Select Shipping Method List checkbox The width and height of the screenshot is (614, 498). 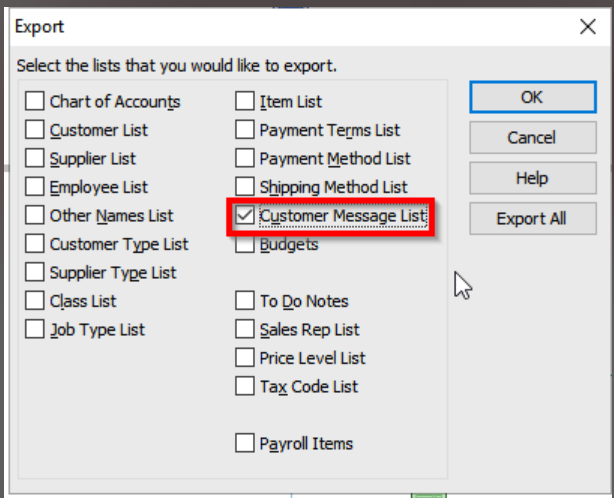point(245,187)
